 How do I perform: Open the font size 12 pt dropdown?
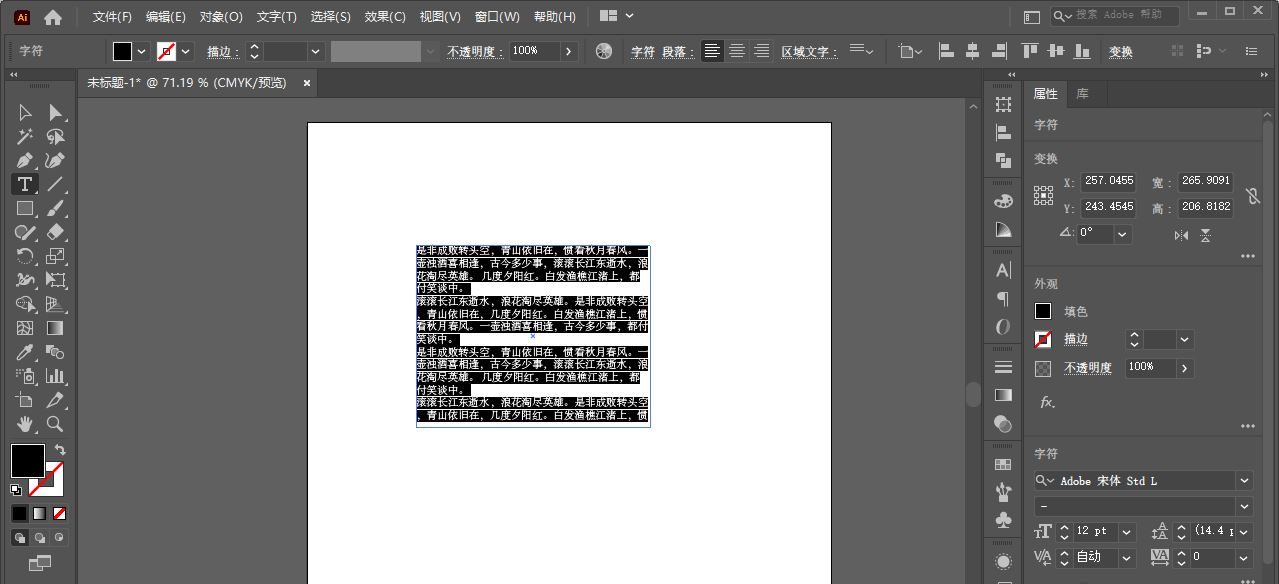(1127, 532)
